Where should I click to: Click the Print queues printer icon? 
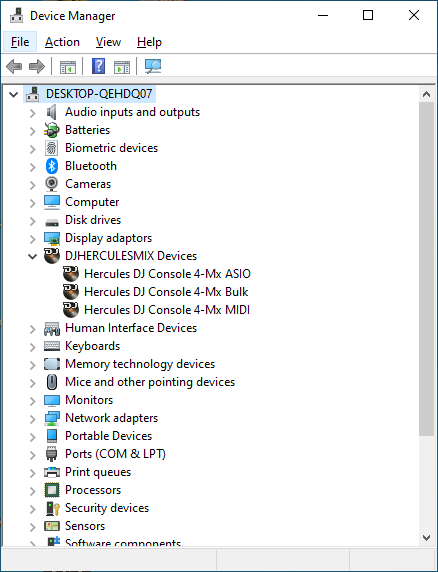tap(52, 472)
